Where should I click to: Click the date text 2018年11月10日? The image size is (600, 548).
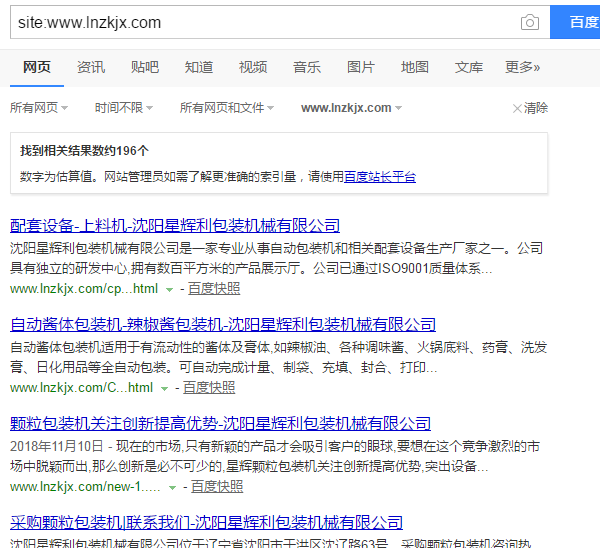coord(57,446)
